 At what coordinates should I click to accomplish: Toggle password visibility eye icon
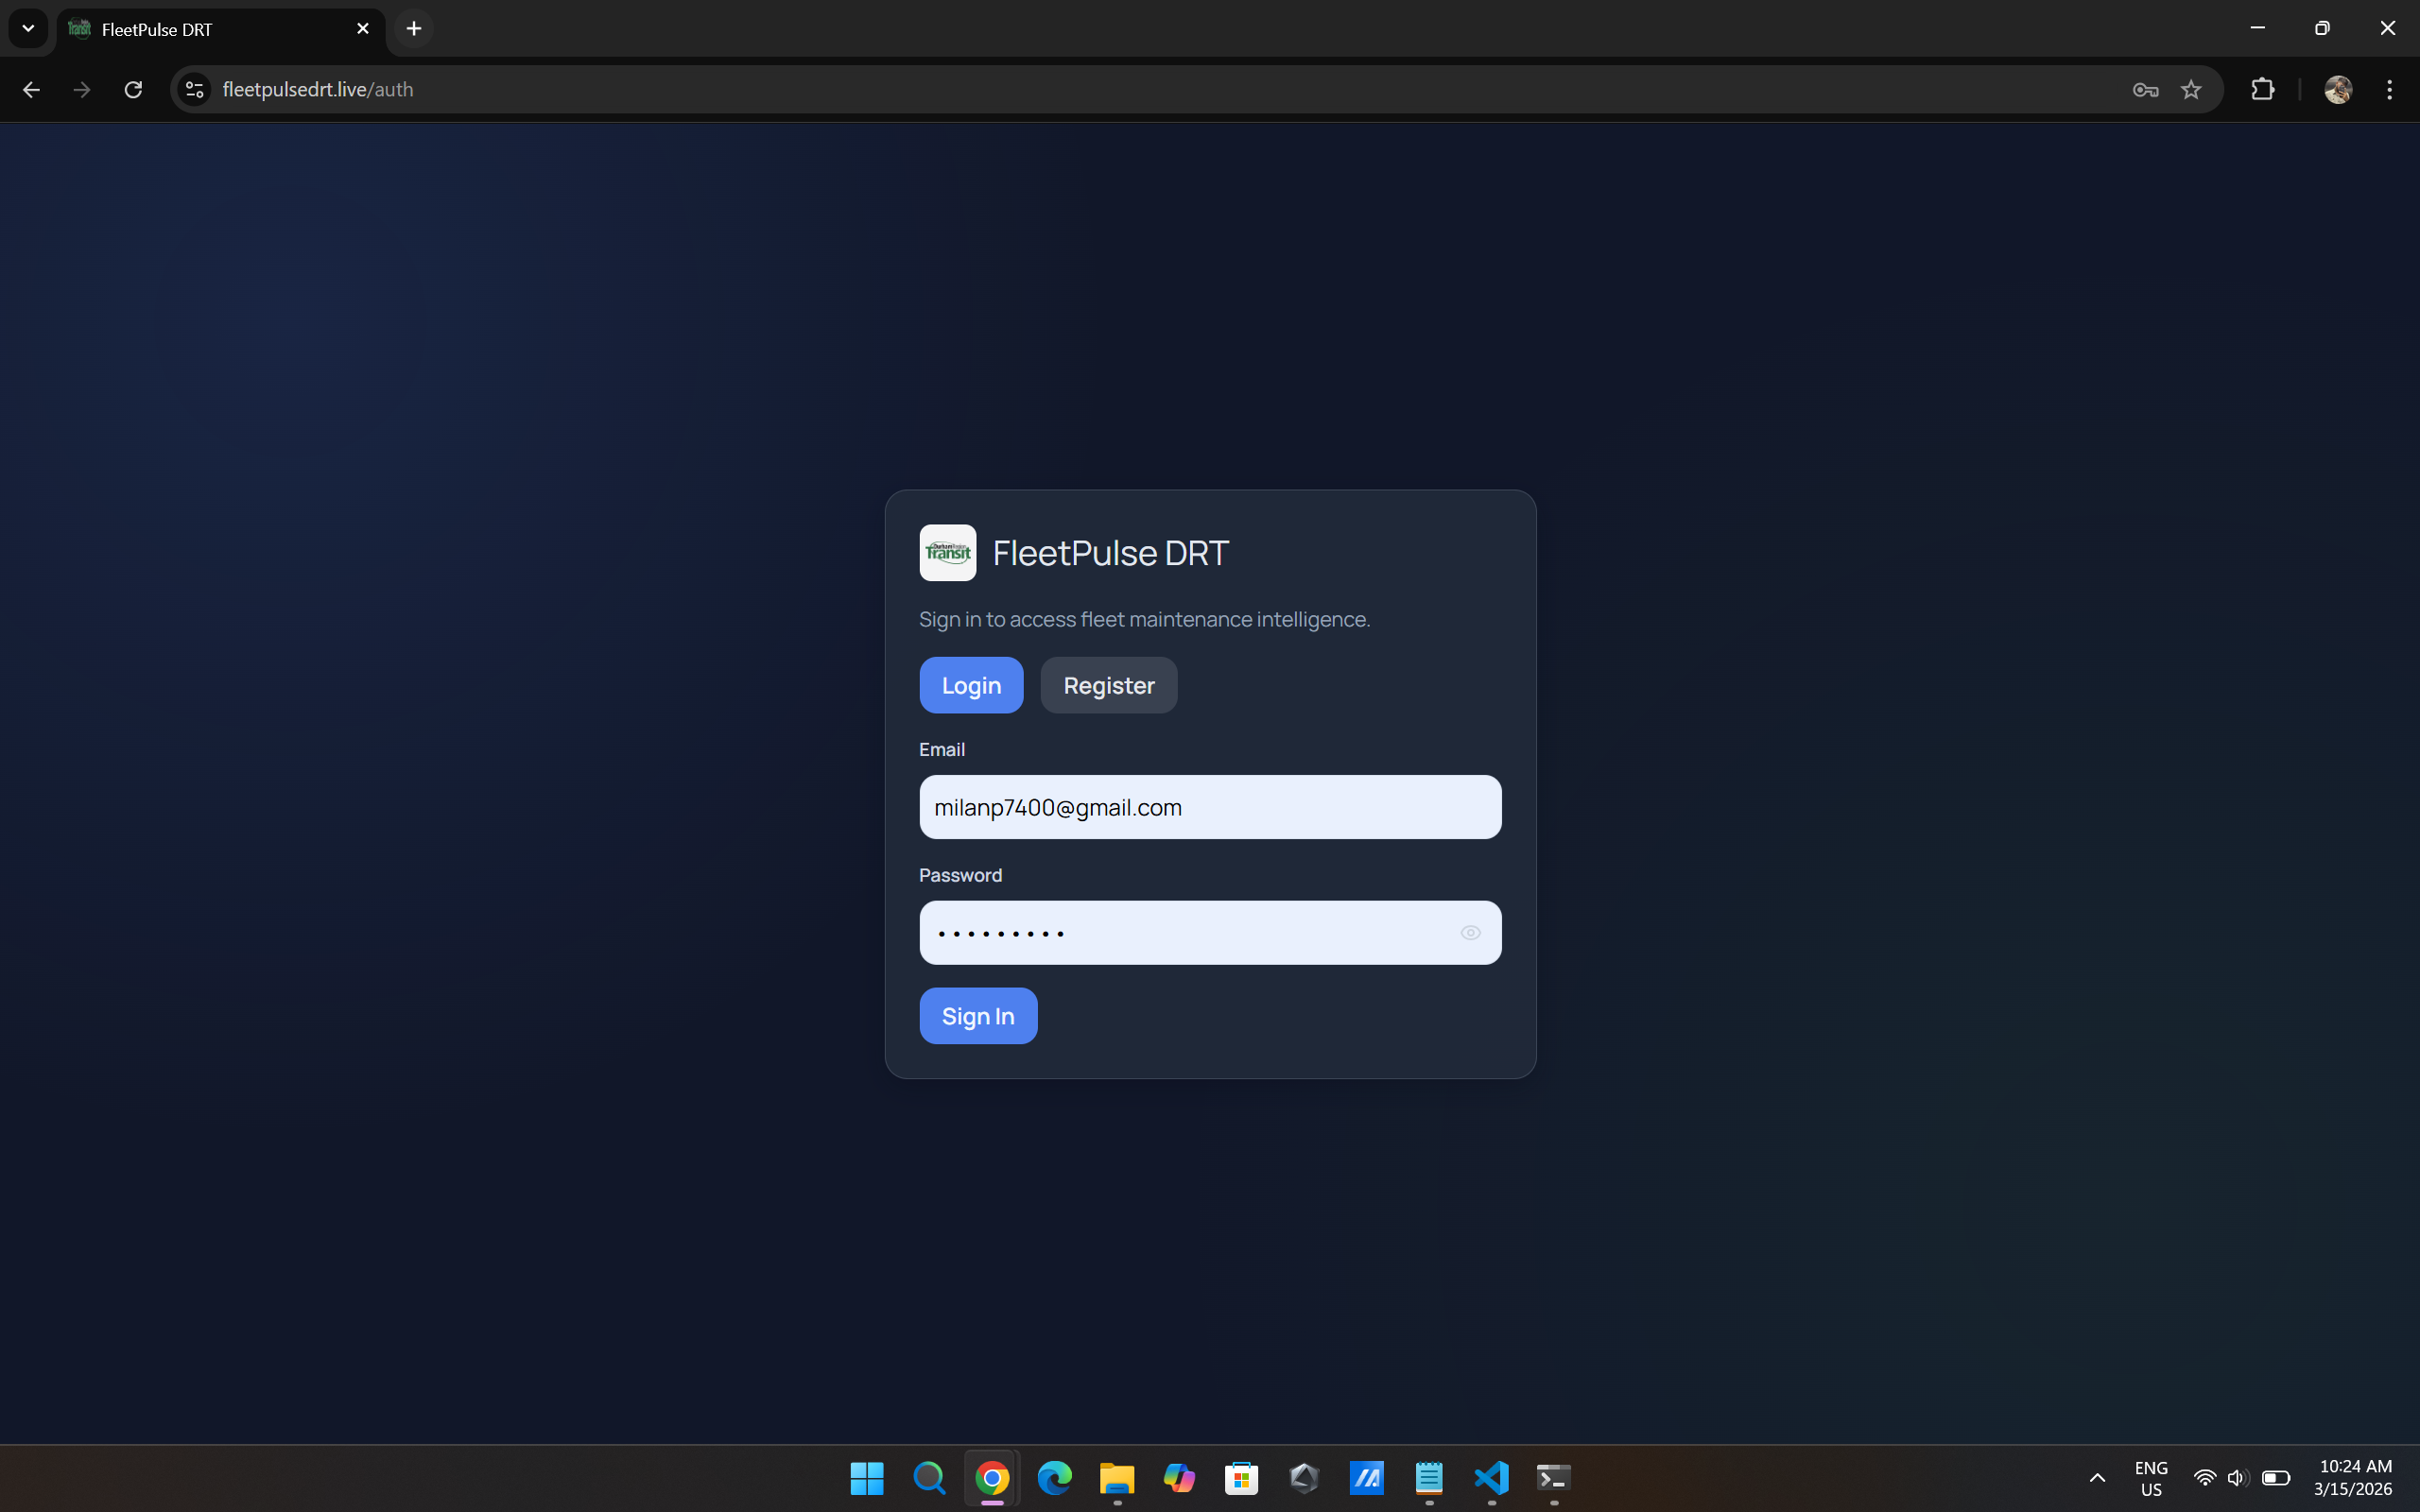(1470, 933)
